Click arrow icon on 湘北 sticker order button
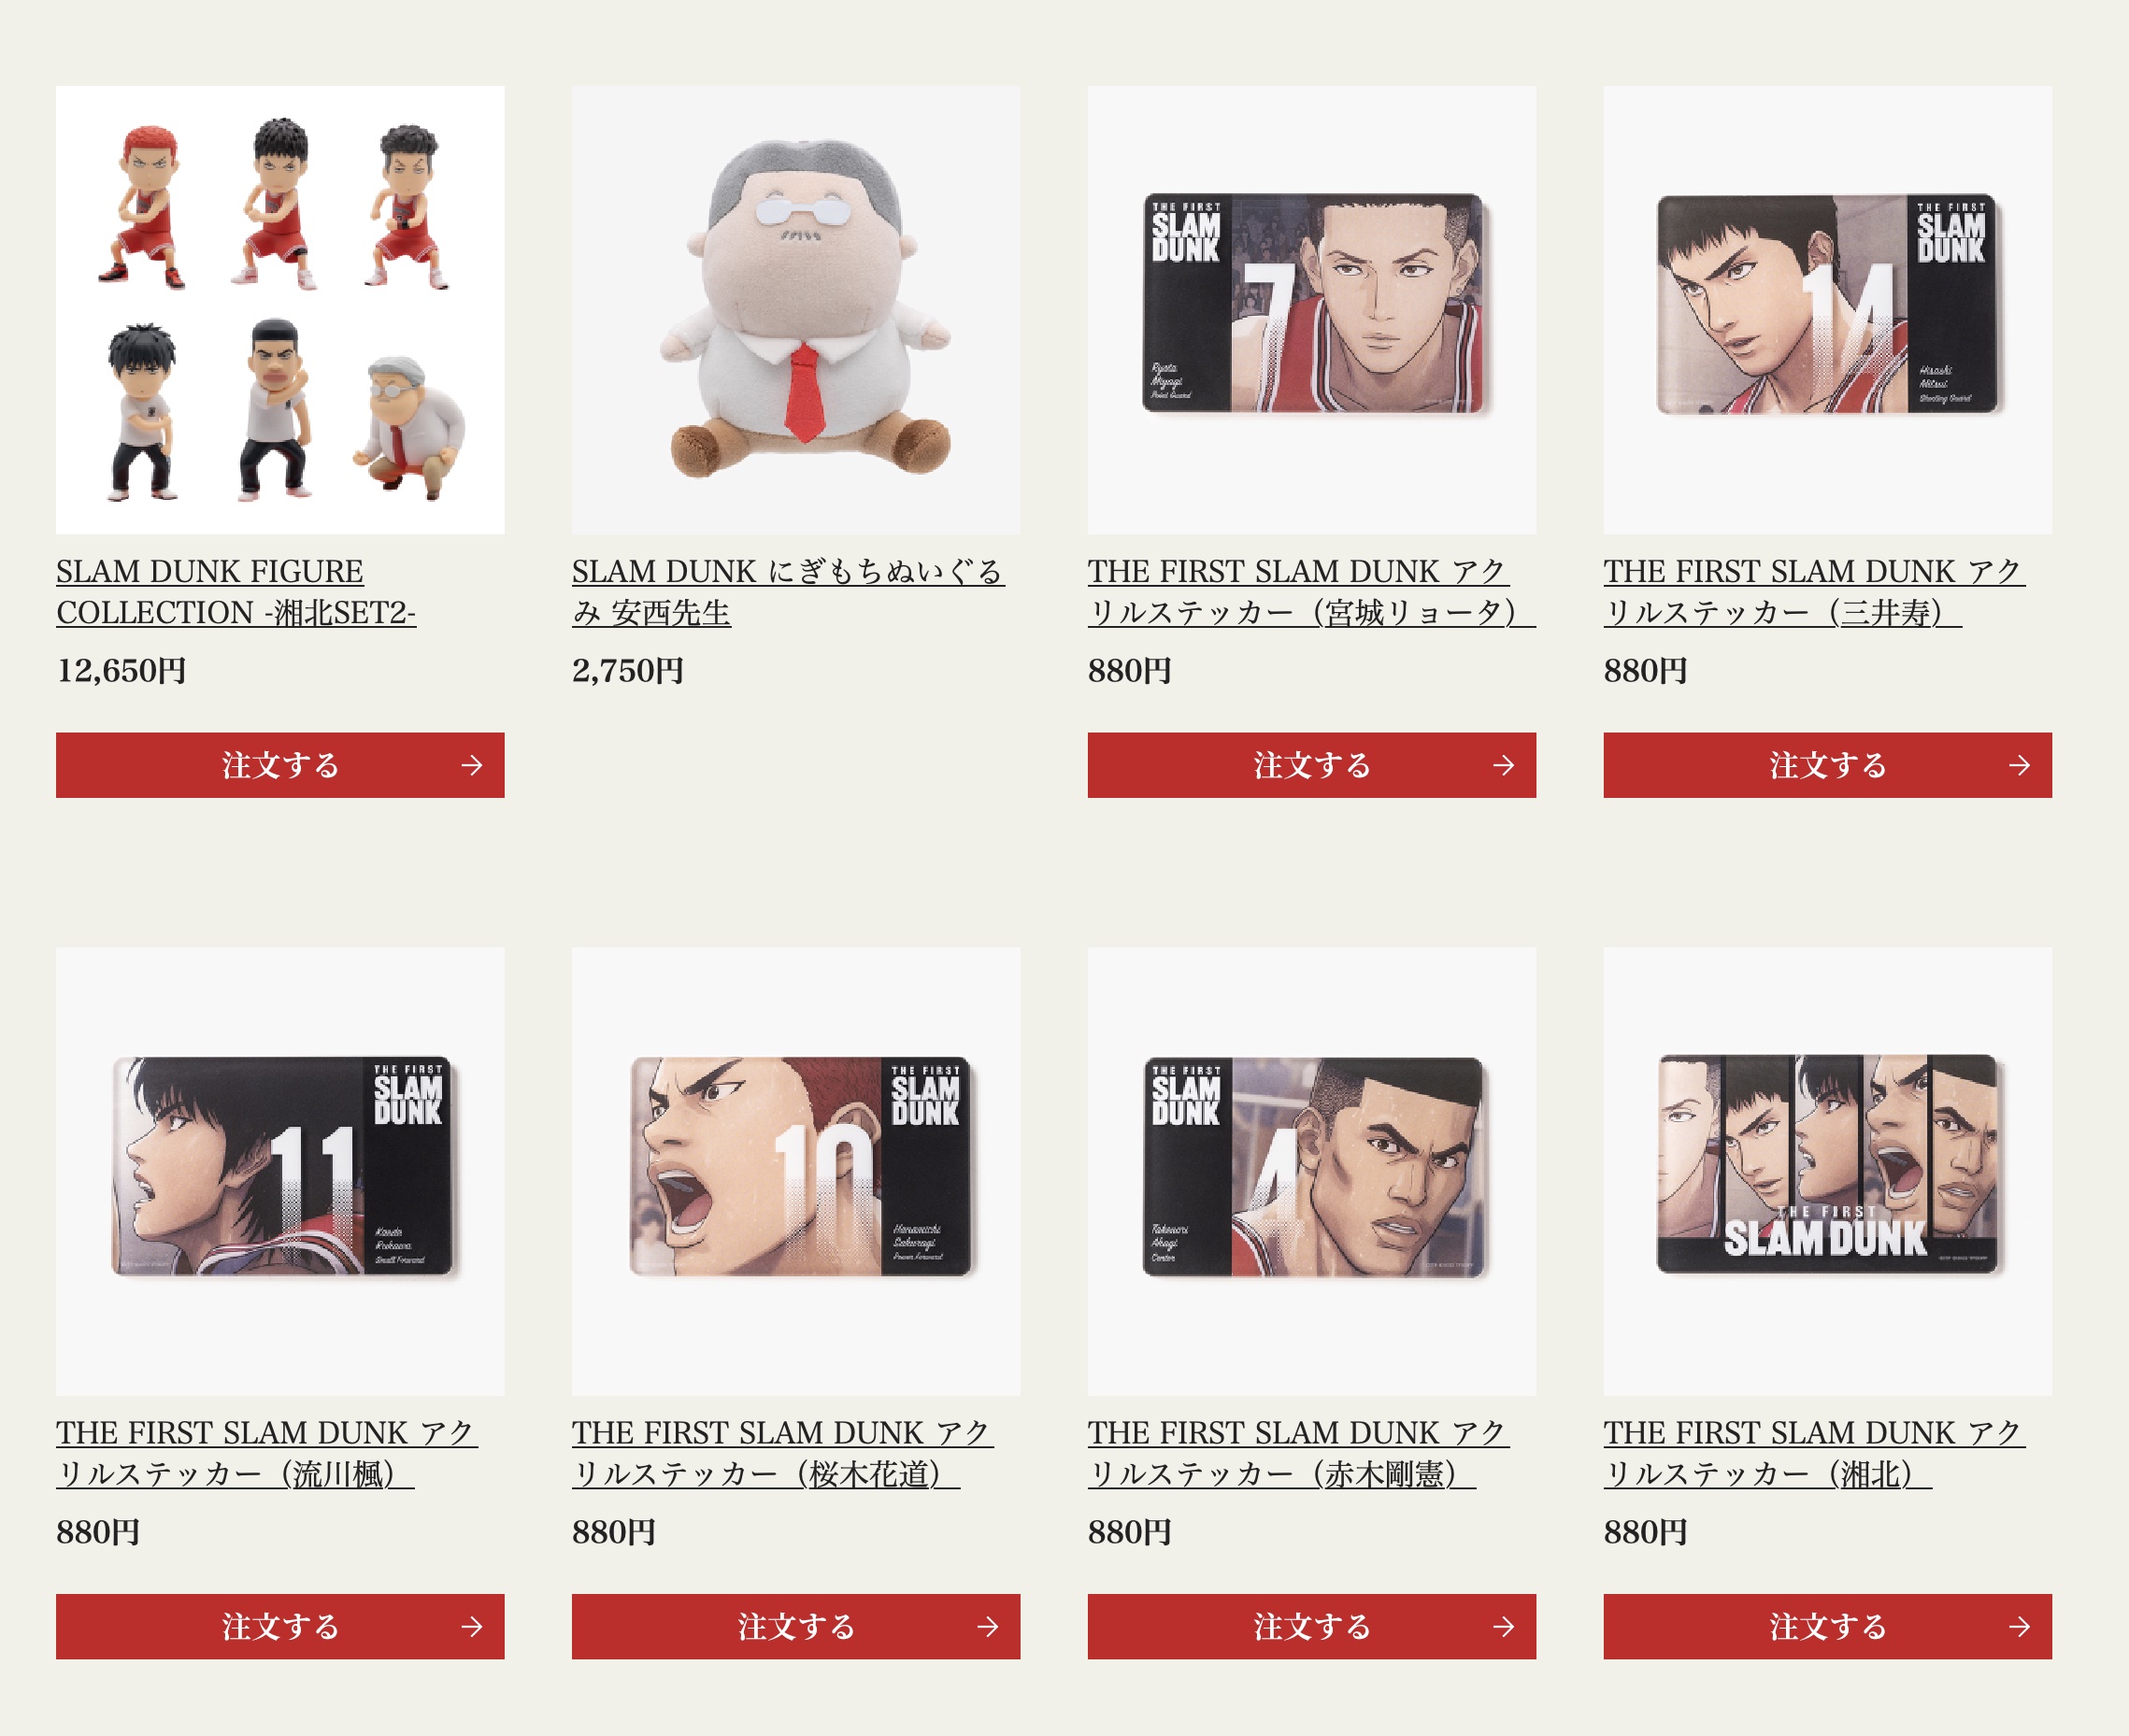Screen dimensions: 2129x1736 [2019, 1627]
